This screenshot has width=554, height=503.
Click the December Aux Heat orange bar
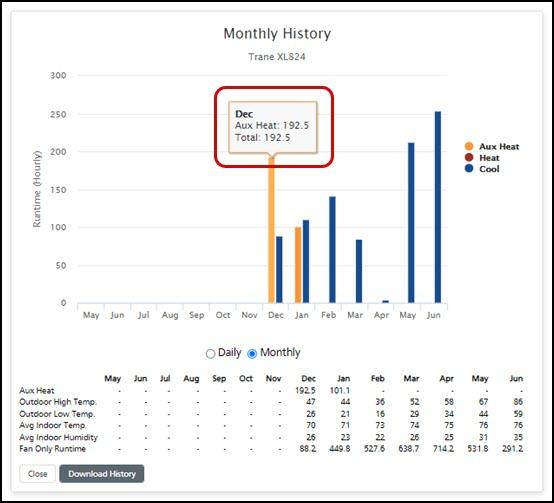[271, 230]
